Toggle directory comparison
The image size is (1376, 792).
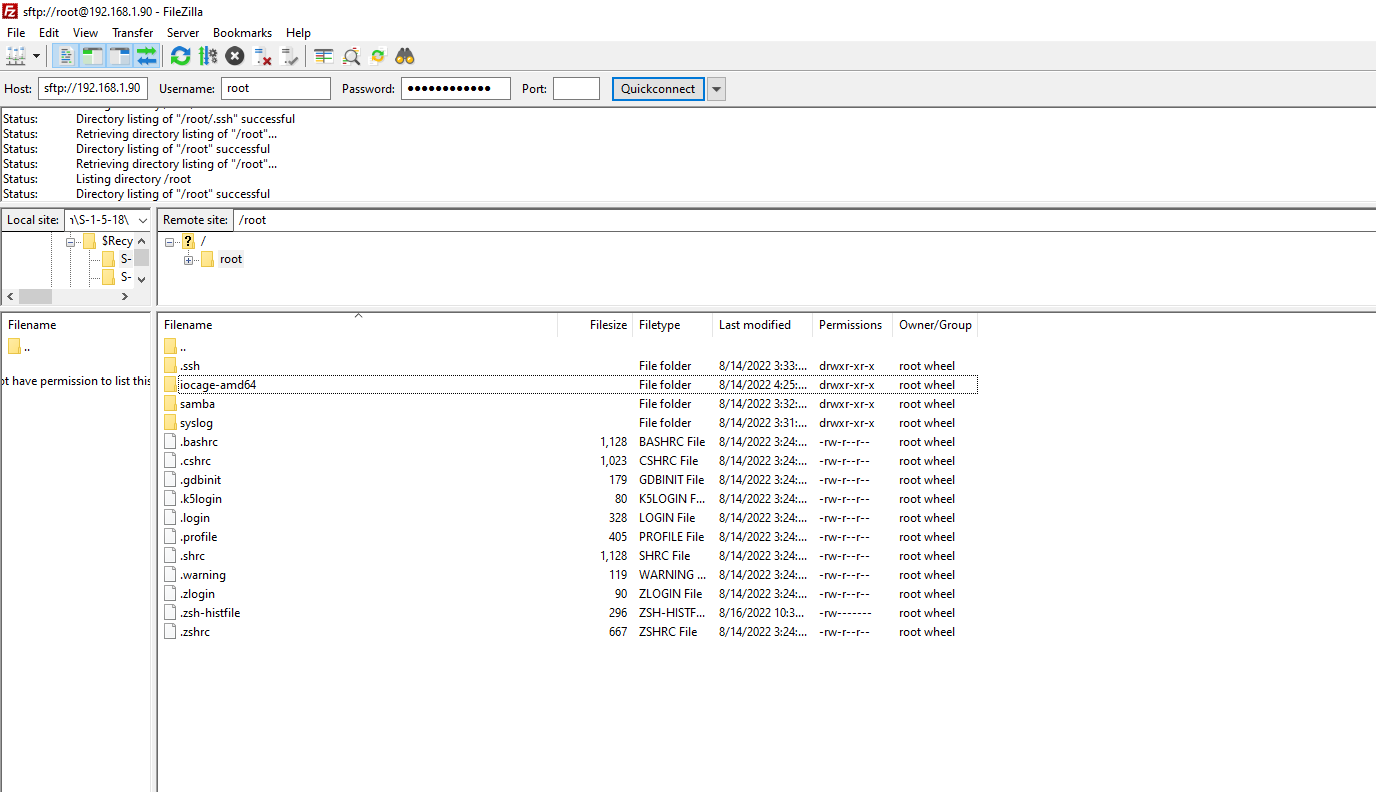(x=351, y=56)
